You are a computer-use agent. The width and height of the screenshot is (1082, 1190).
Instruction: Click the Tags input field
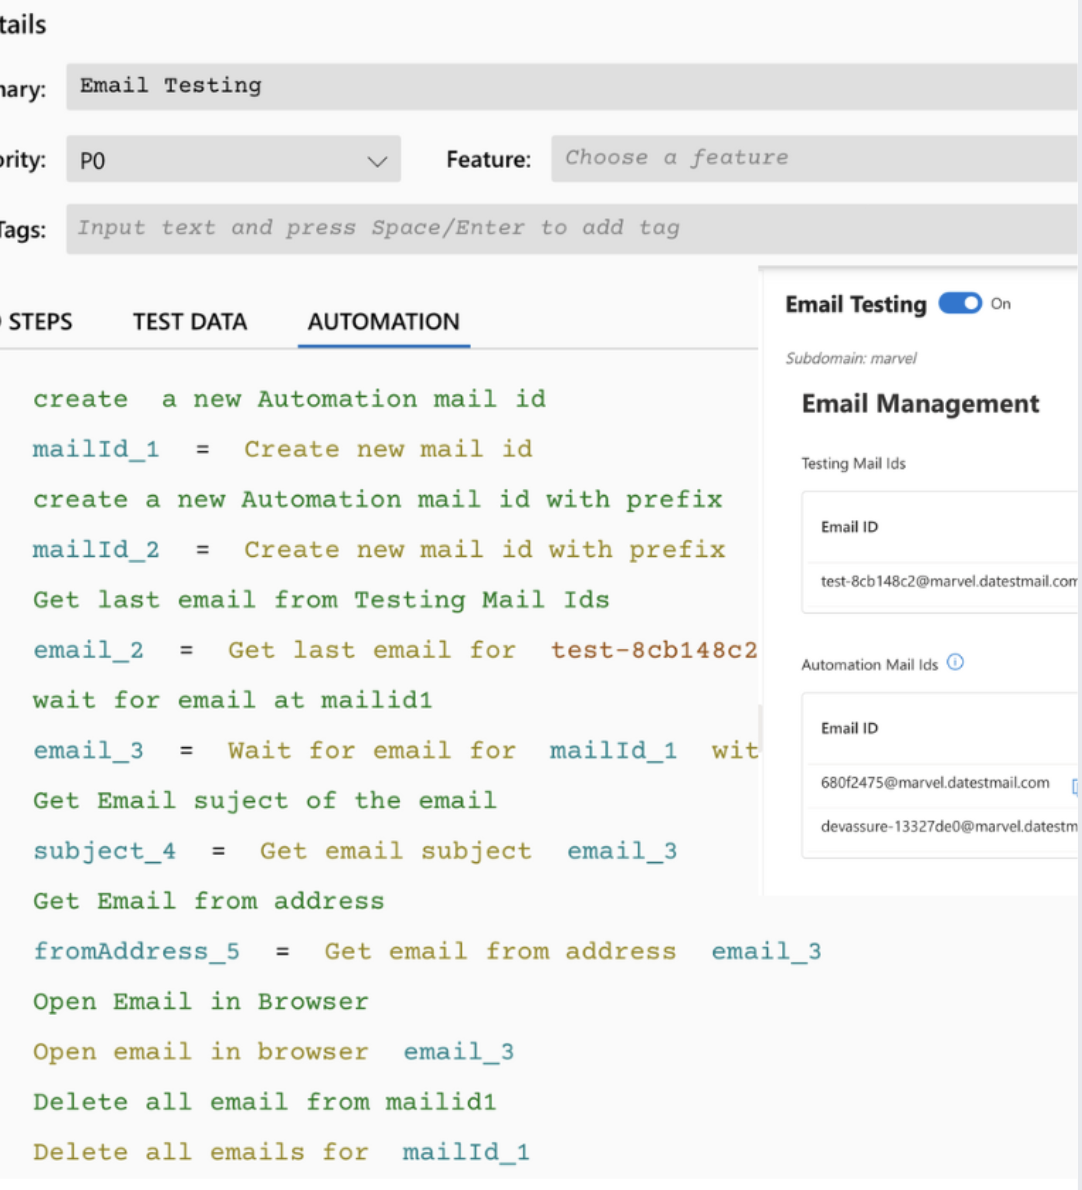pyautogui.click(x=400, y=227)
